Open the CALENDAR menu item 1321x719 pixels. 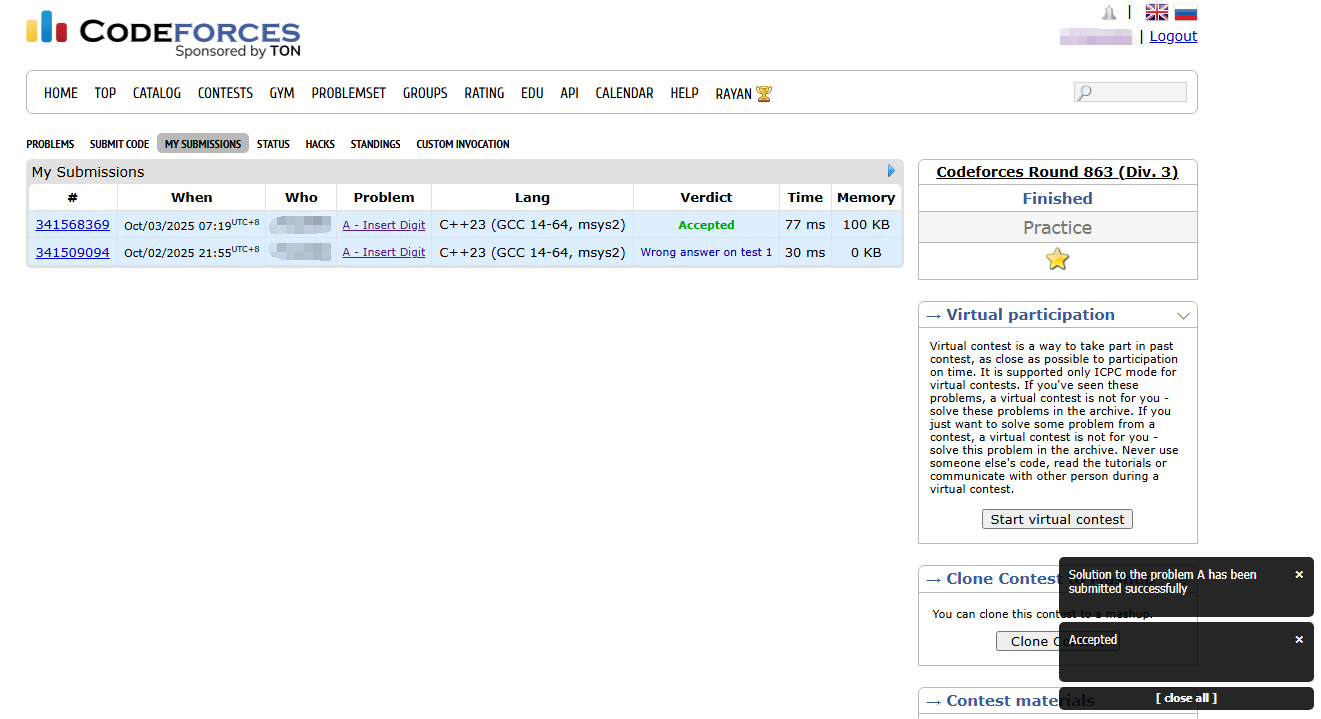(x=624, y=93)
